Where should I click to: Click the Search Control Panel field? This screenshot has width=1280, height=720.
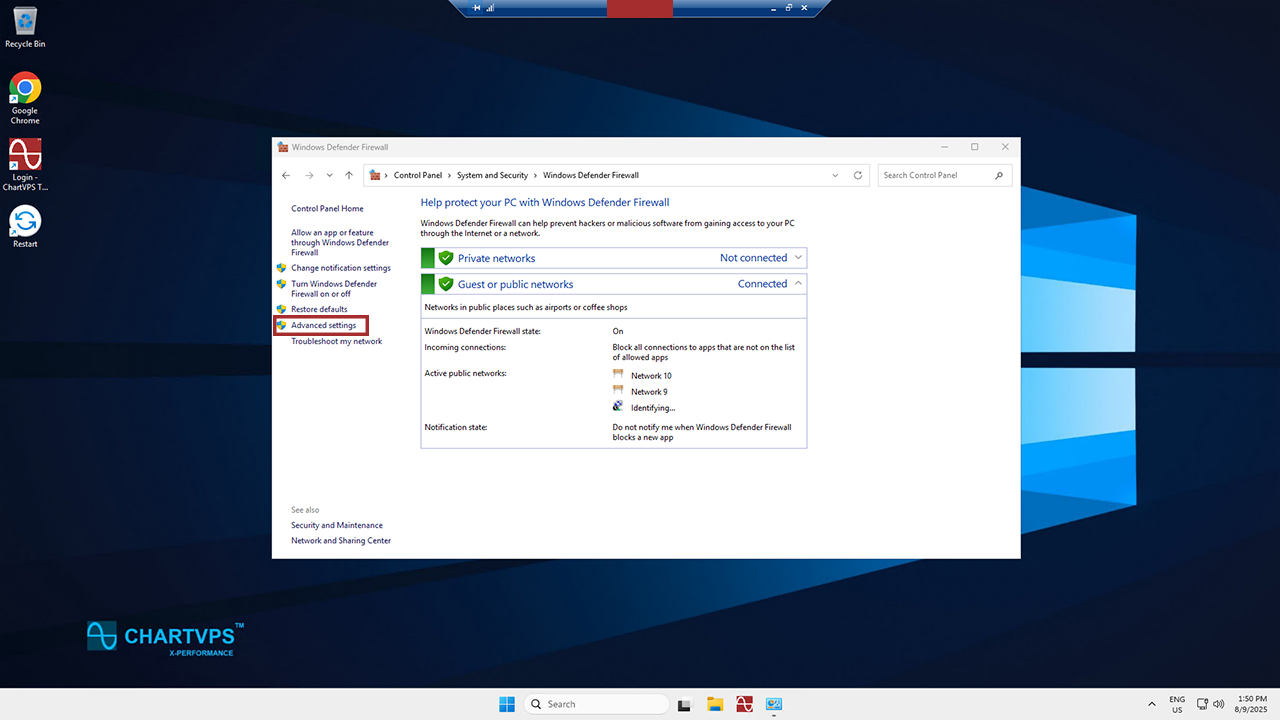(x=935, y=175)
